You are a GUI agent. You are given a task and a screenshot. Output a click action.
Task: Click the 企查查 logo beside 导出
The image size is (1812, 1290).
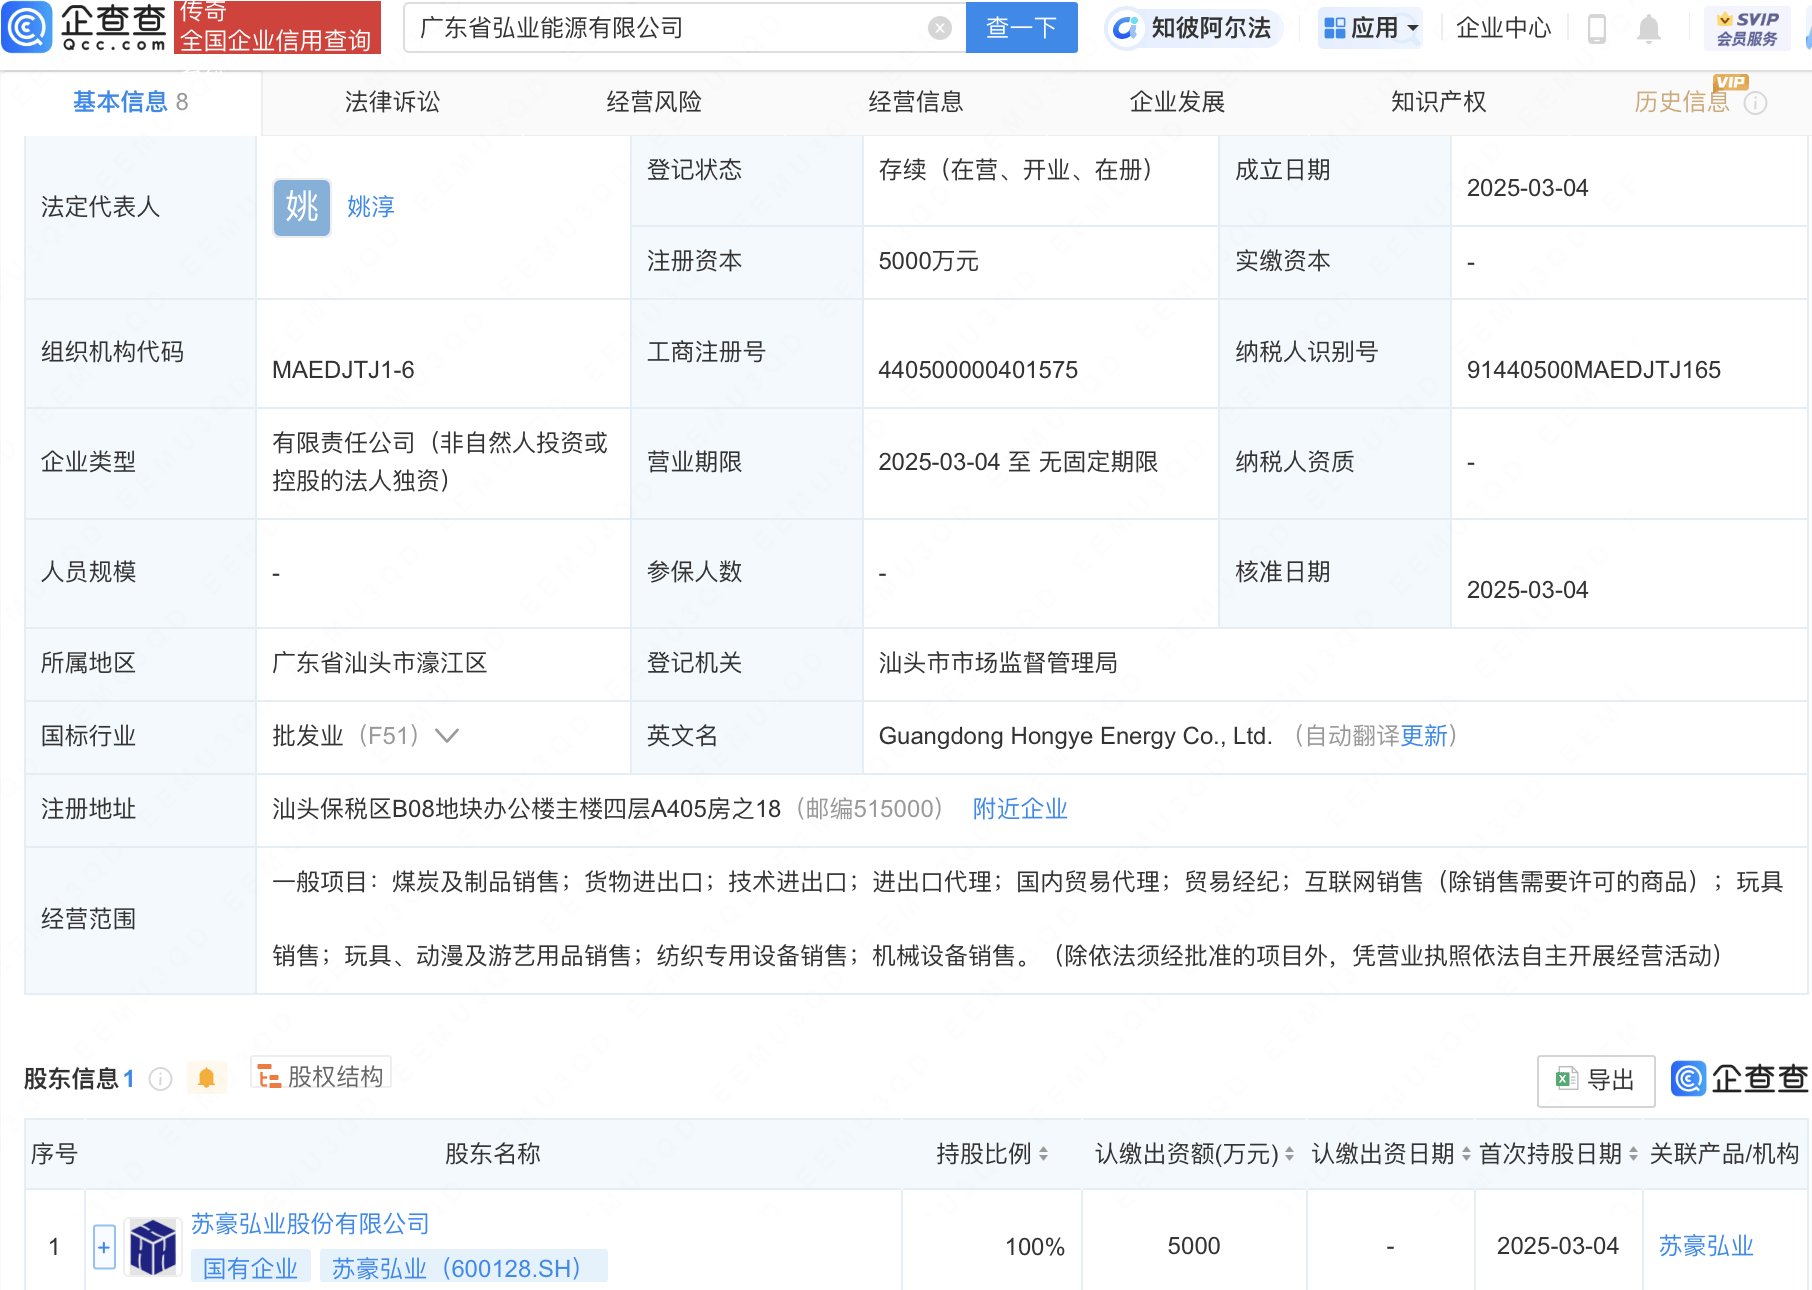(1738, 1079)
